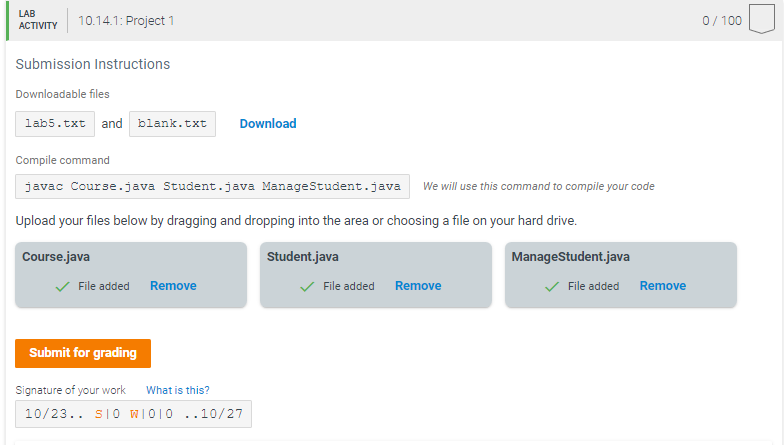Select the javac compile command box
The image size is (784, 445).
[x=212, y=186]
